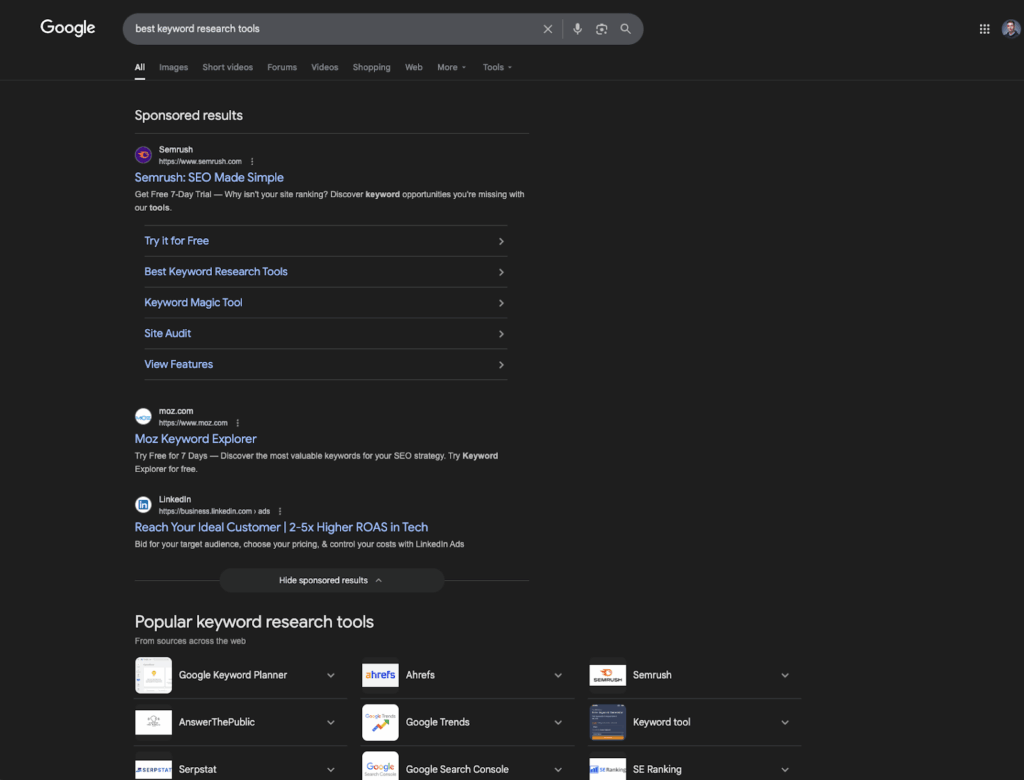Expand the AnswerThePublic entry
Screen dimensions: 1024x780
click(x=330, y=722)
